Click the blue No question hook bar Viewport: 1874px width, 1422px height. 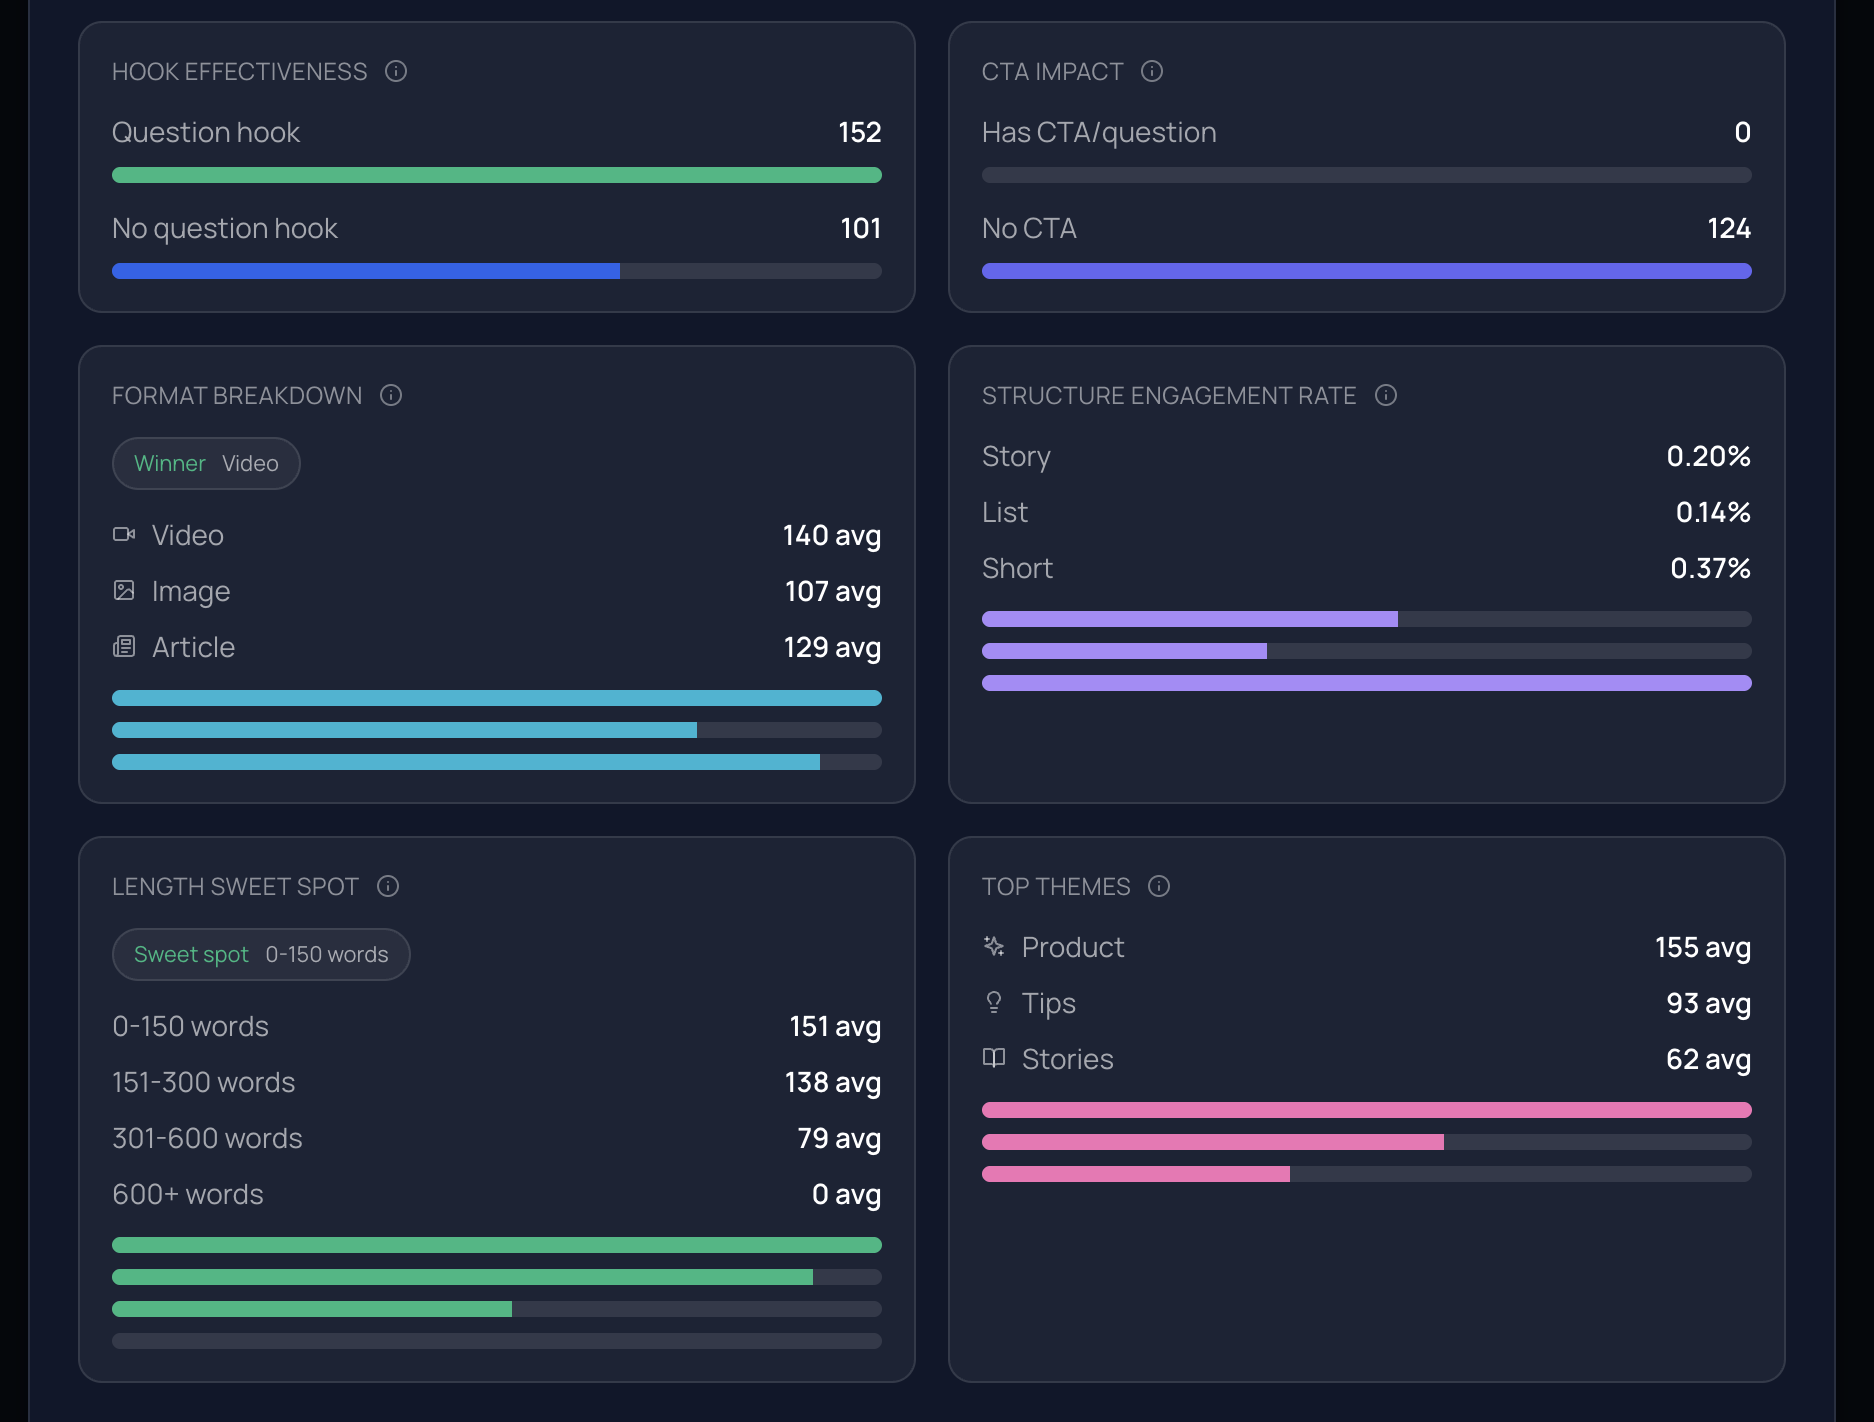pyautogui.click(x=366, y=271)
